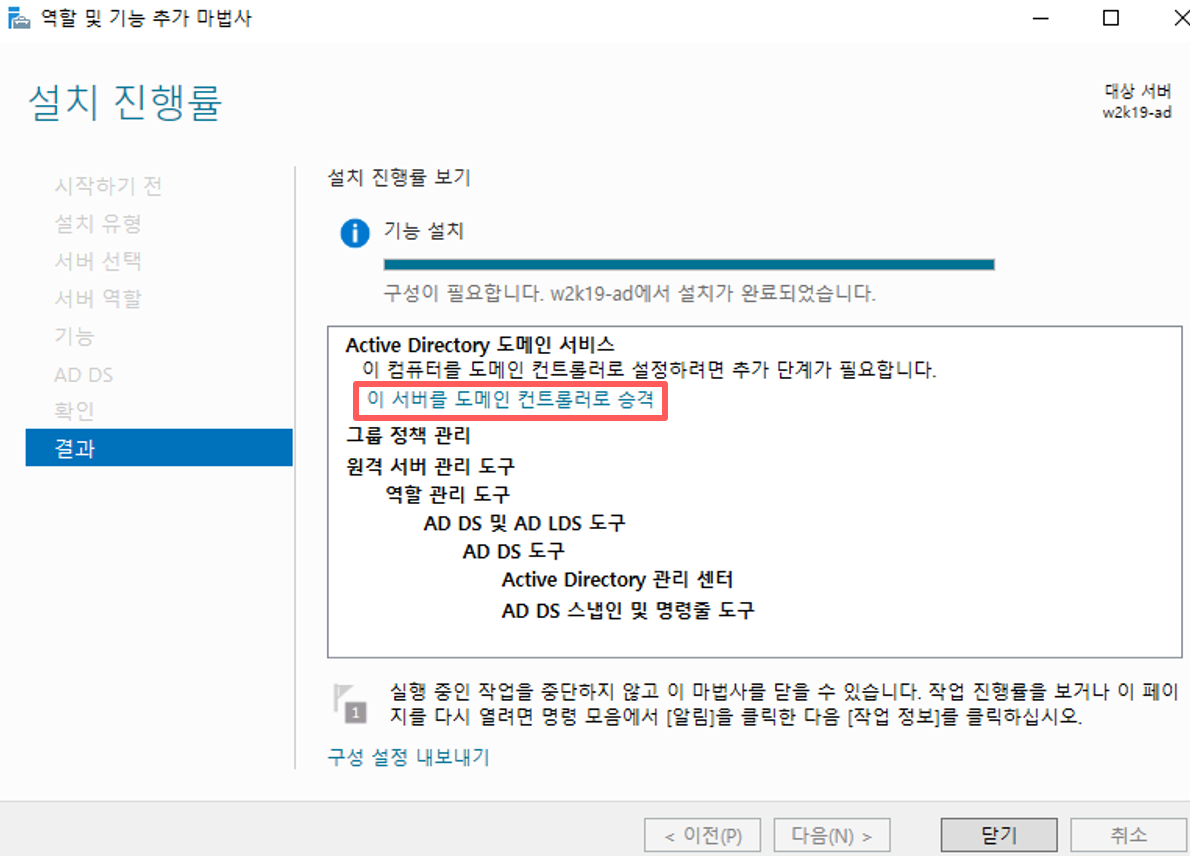Viewport: 1190px width, 856px height.
Task: Click 그룹 정책 관리 entry
Action: click(x=408, y=435)
